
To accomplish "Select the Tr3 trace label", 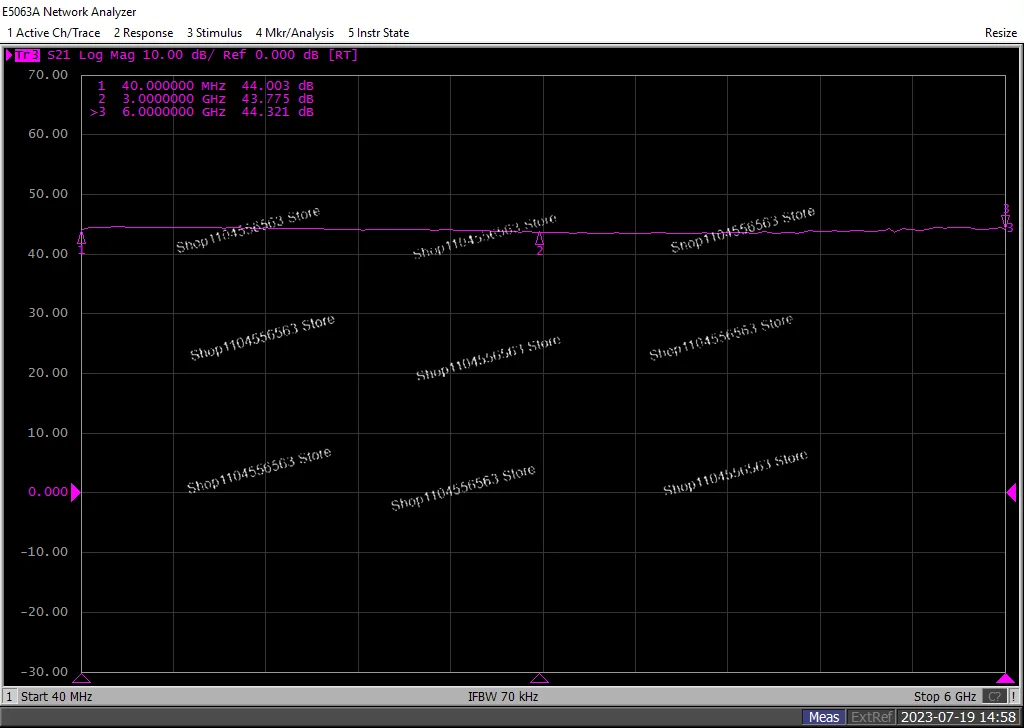I will coord(27,55).
